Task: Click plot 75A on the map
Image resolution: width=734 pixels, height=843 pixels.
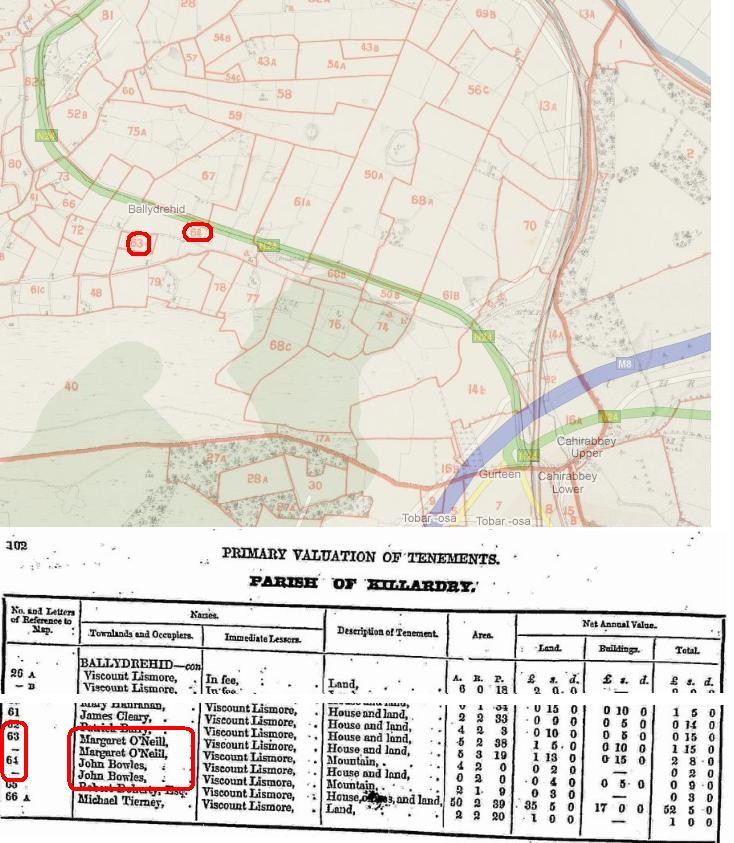Action: (137, 131)
